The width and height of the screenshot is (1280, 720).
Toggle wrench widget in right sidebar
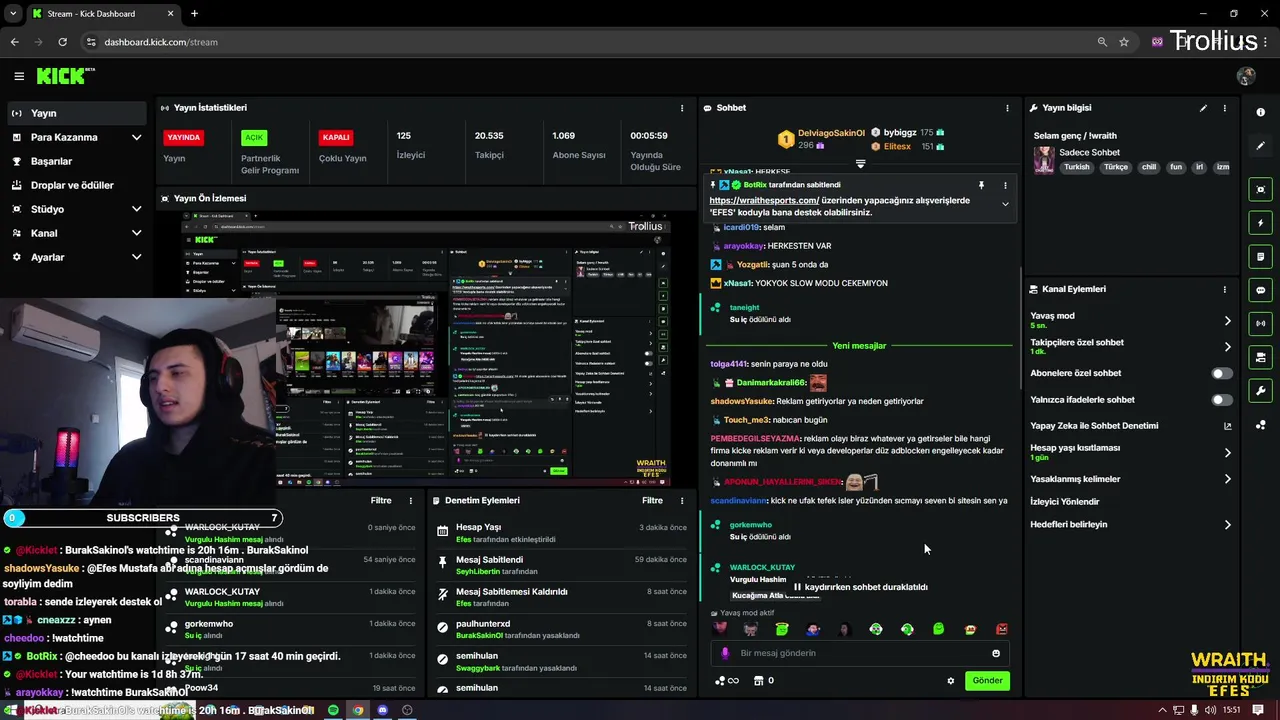tap(1260, 391)
